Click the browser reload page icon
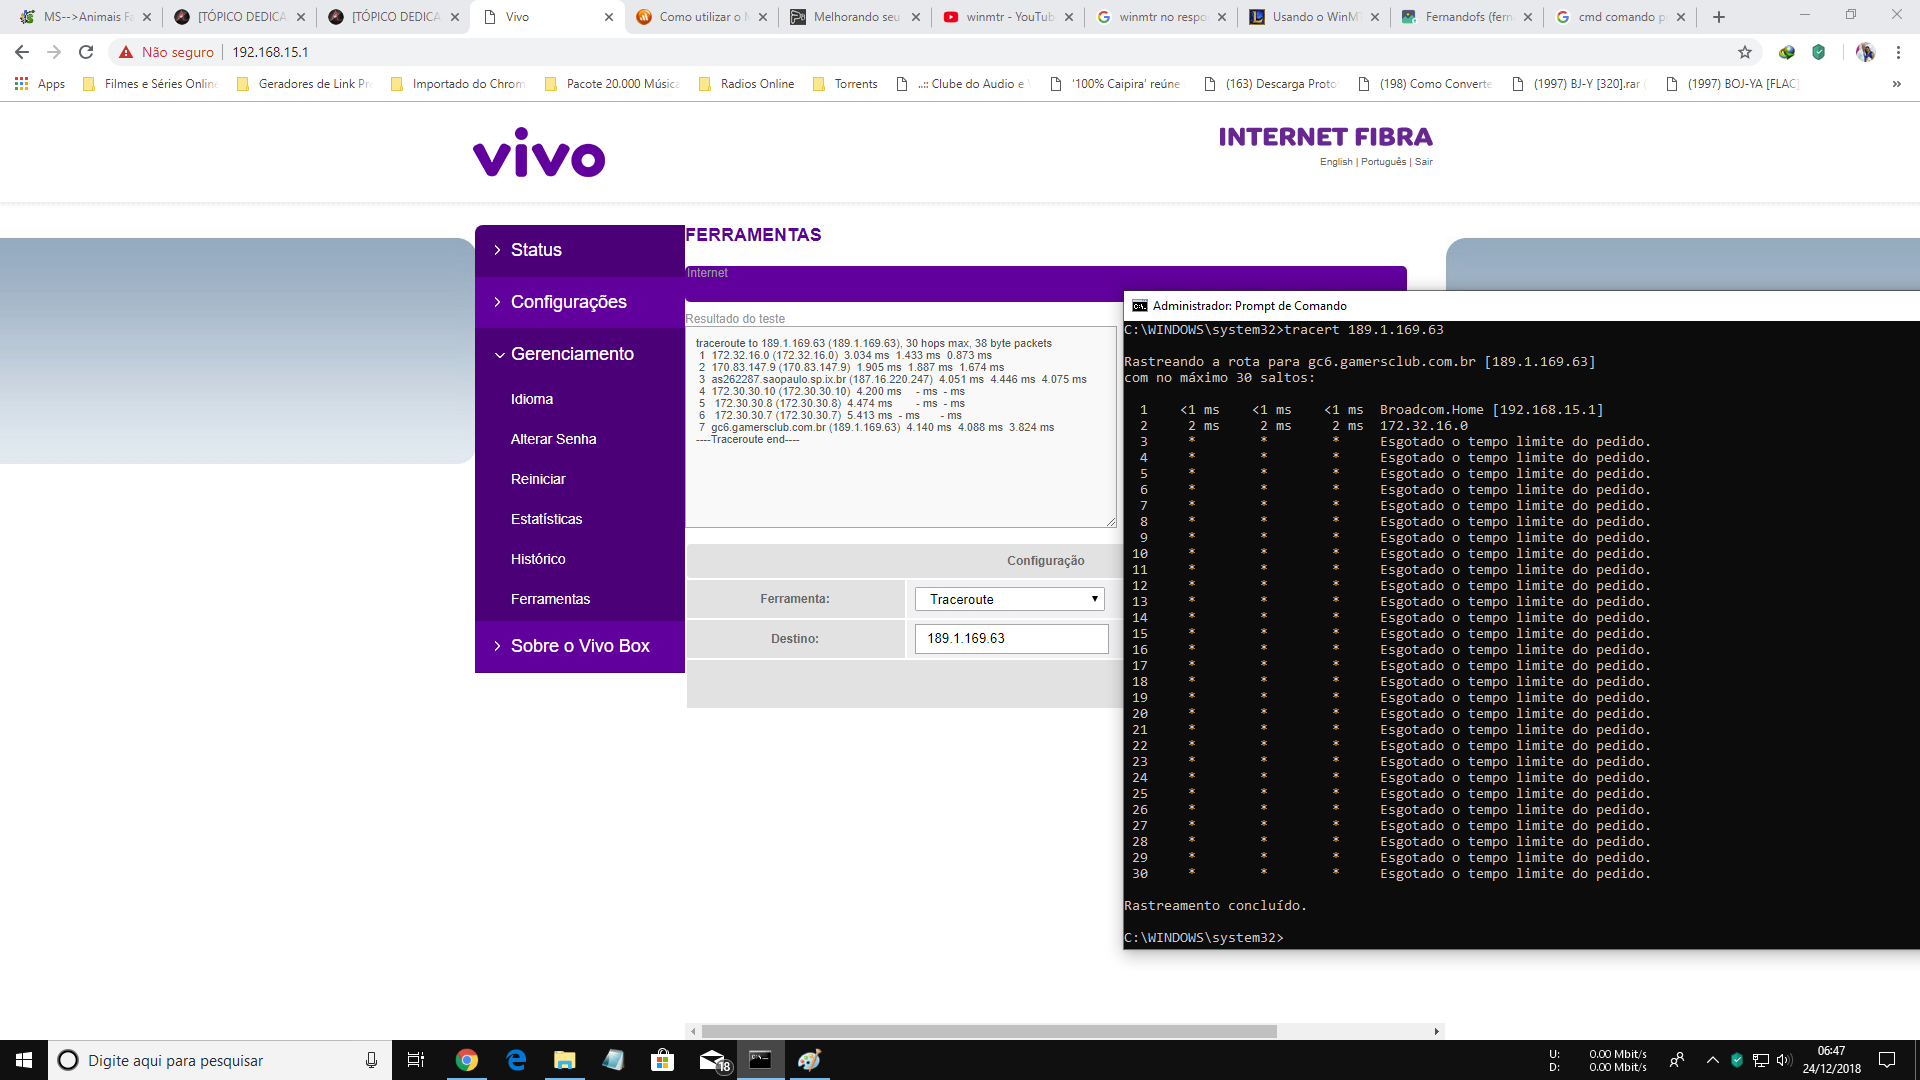The image size is (1920, 1080). click(x=86, y=52)
